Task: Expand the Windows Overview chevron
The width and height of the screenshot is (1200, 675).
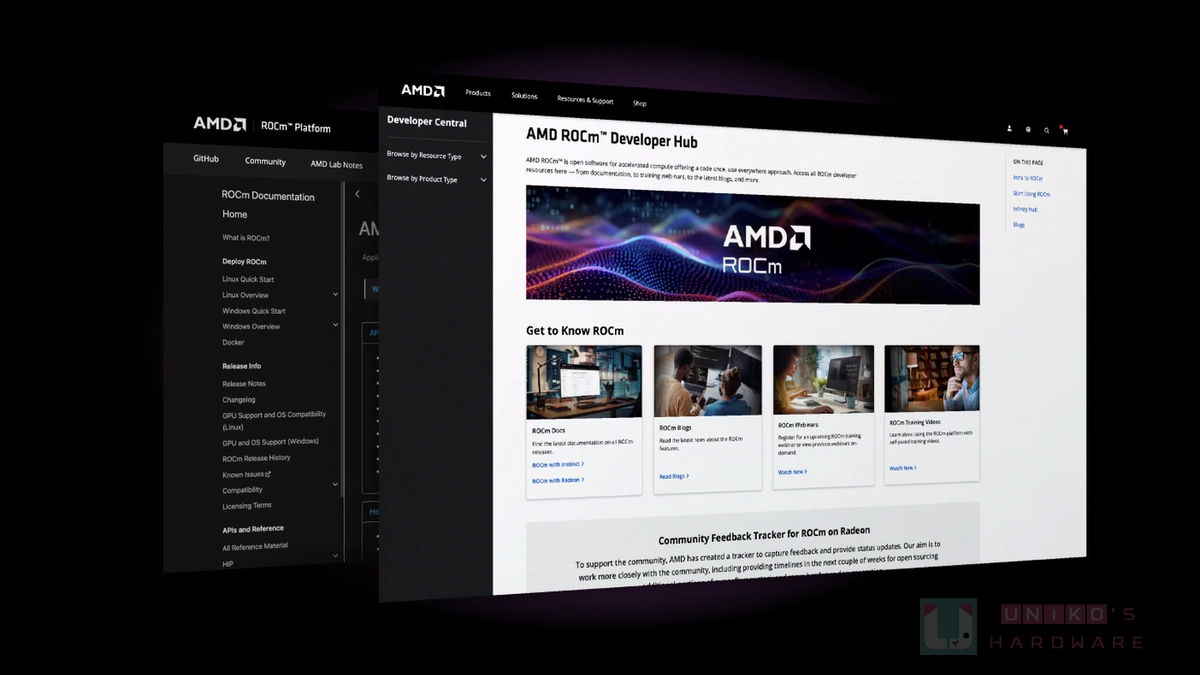Action: [x=336, y=326]
